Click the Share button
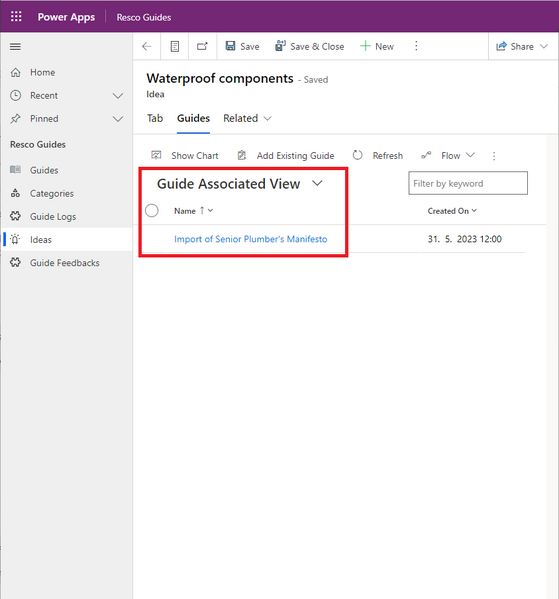Viewport: 559px width, 599px height. pyautogui.click(x=515, y=47)
